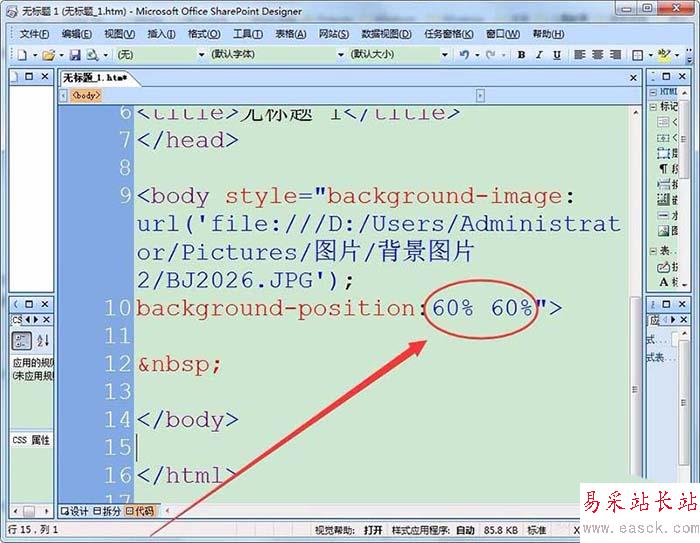This screenshot has width=700, height=543.
Task: Switch to 设计 view
Action: coord(75,511)
